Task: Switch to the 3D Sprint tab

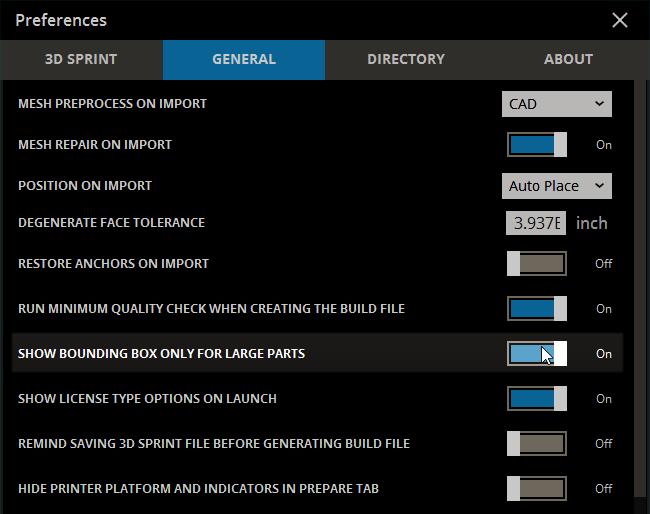Action: tap(81, 59)
